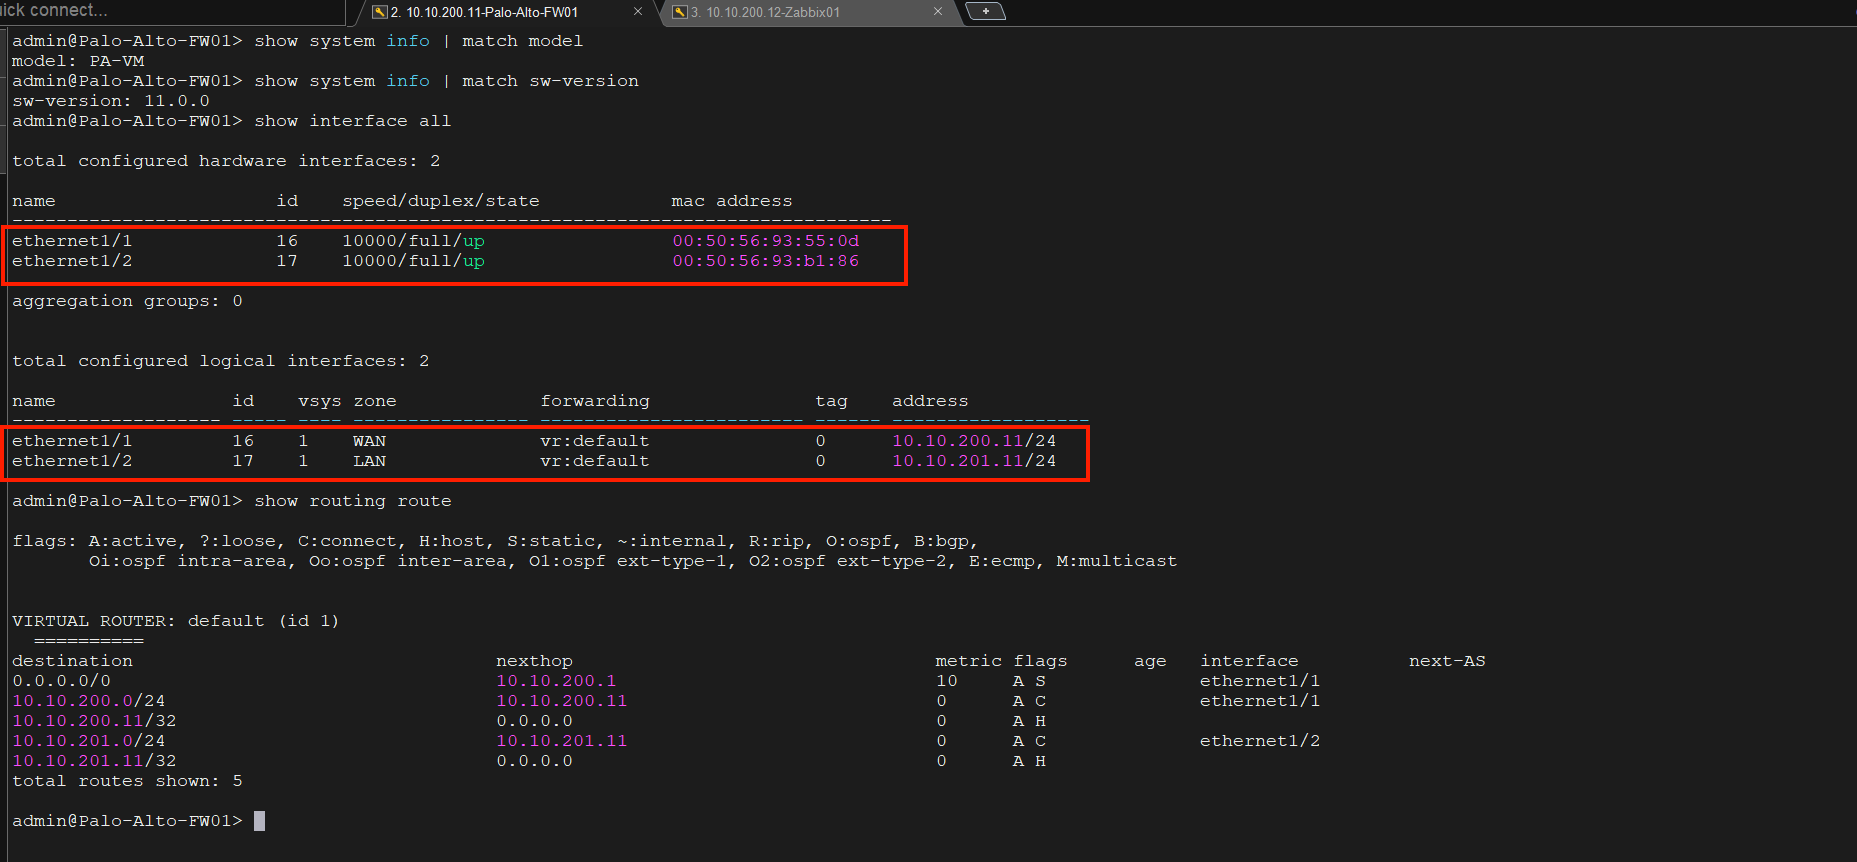Click the terminal cursor at the last prompt
1857x862 pixels.
coord(260,821)
